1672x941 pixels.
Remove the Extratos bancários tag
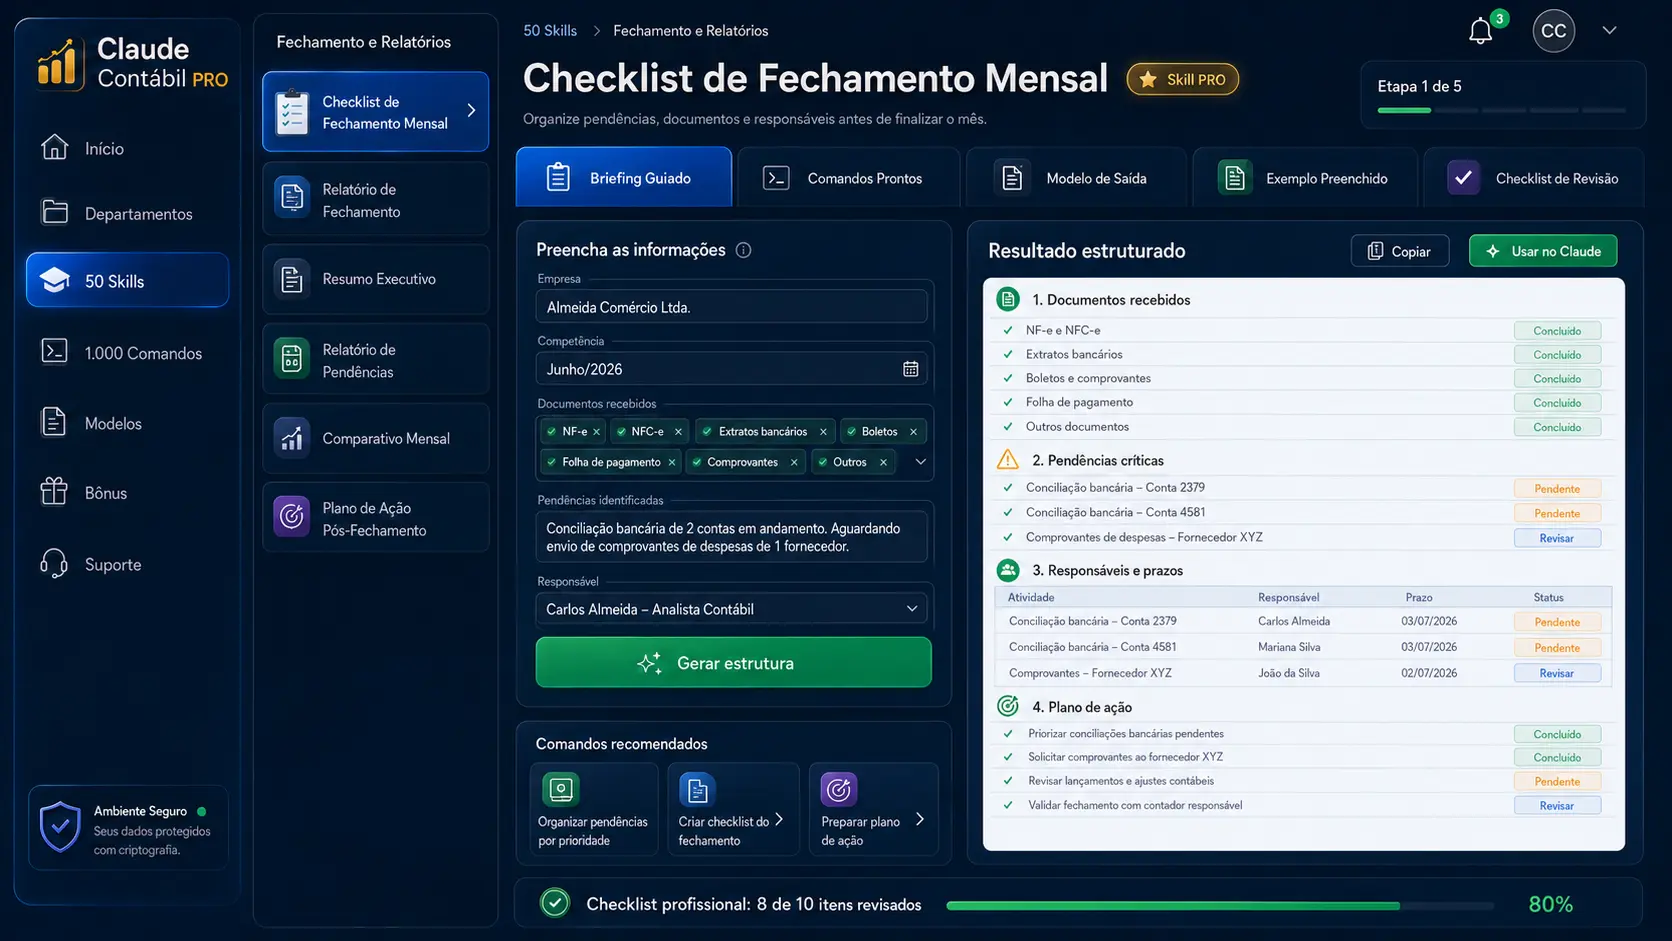coord(823,432)
